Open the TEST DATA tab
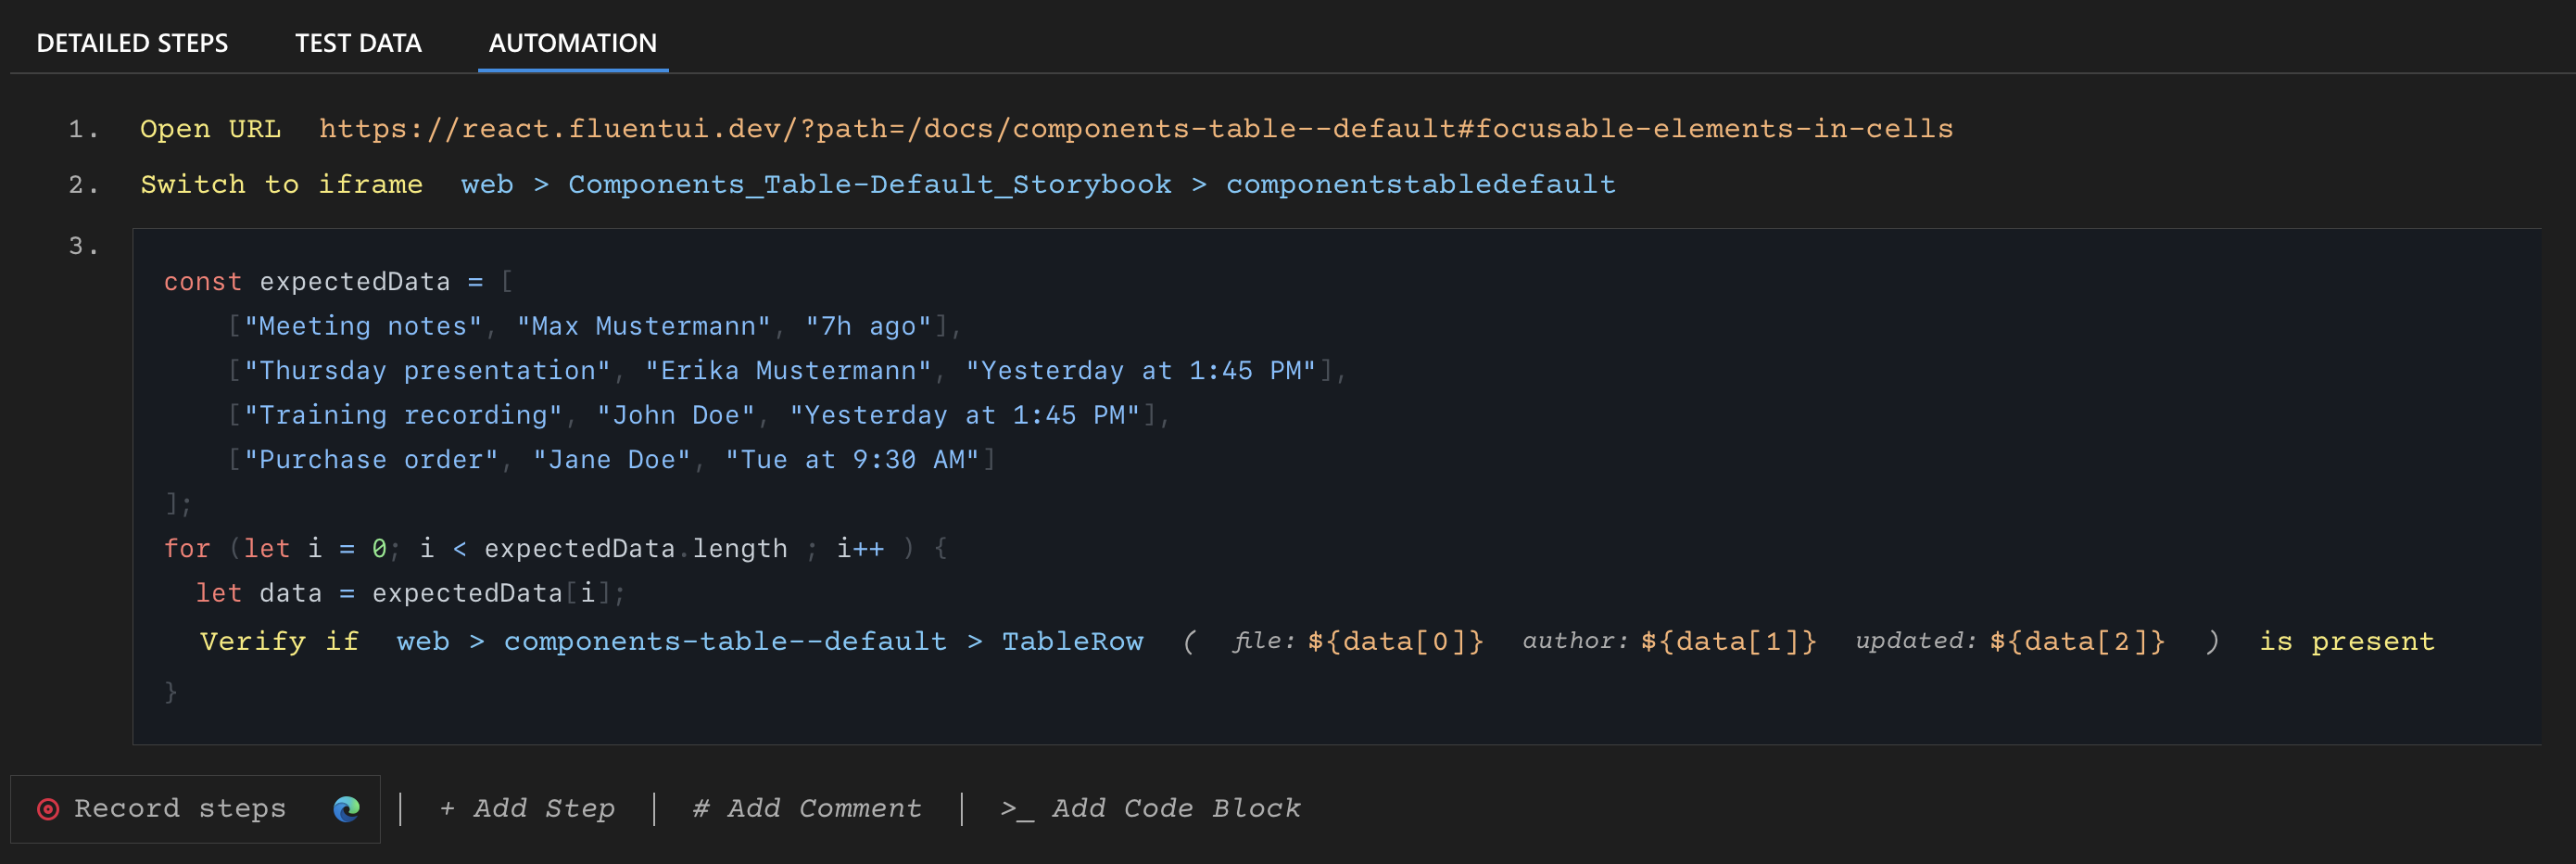Screen dimensions: 2576x864 pos(358,43)
